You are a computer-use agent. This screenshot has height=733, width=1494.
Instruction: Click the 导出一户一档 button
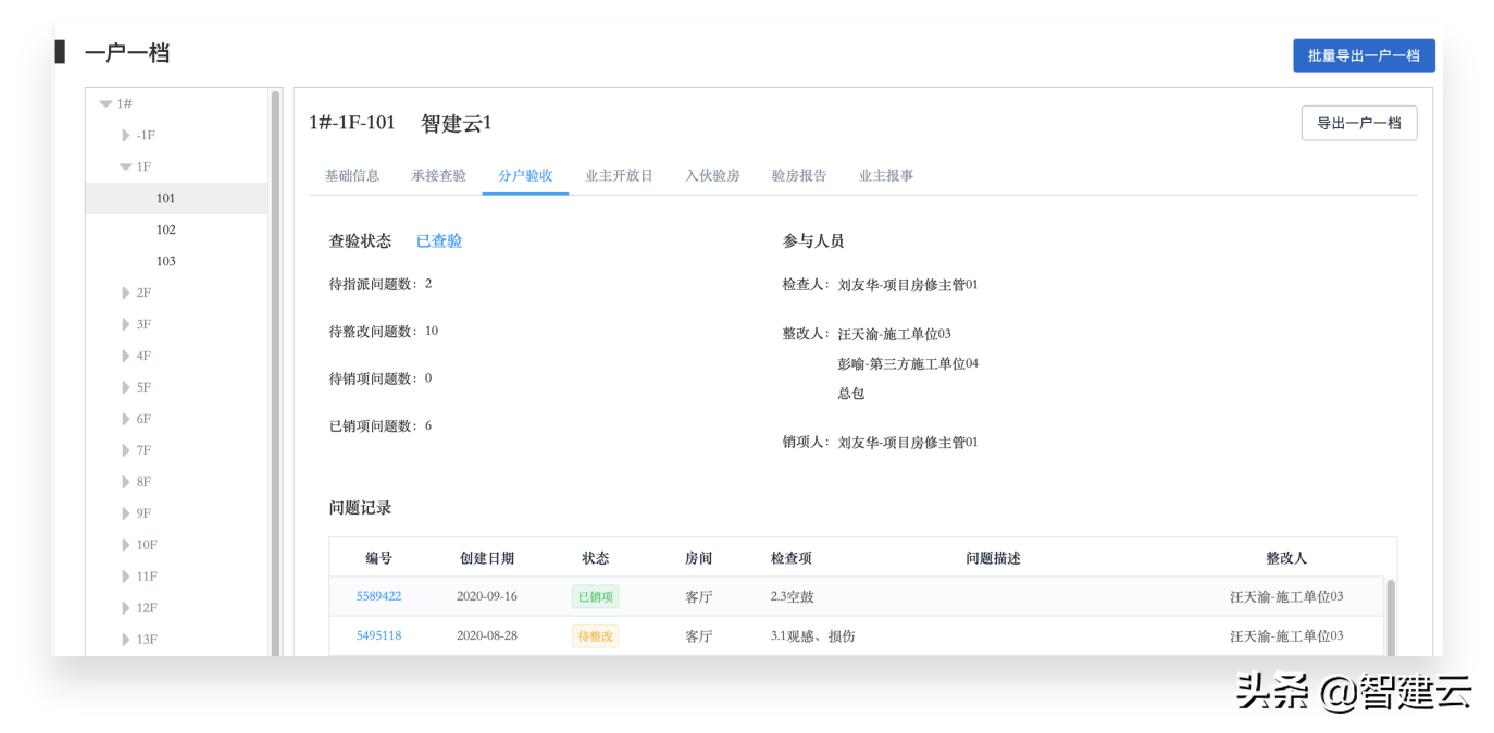tap(1360, 122)
